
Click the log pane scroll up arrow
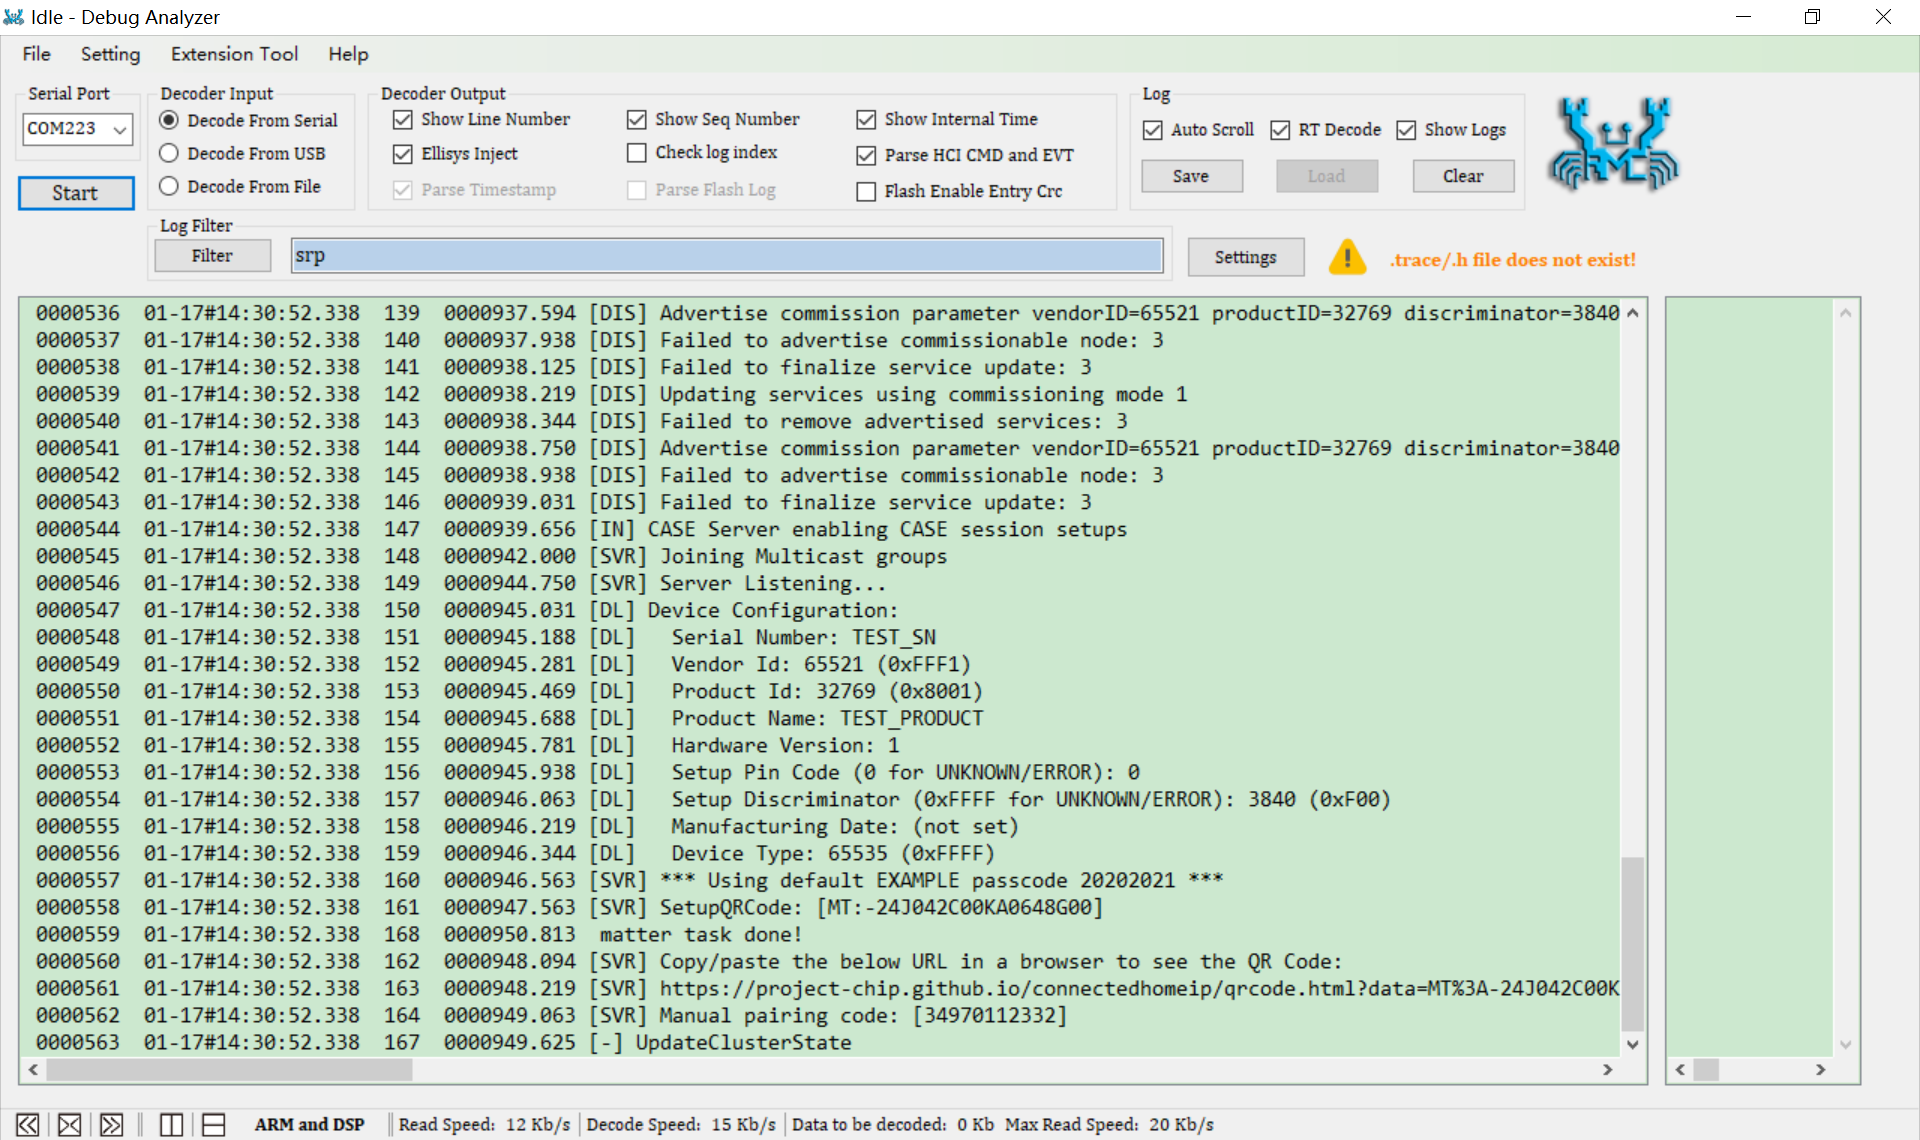[x=1632, y=313]
